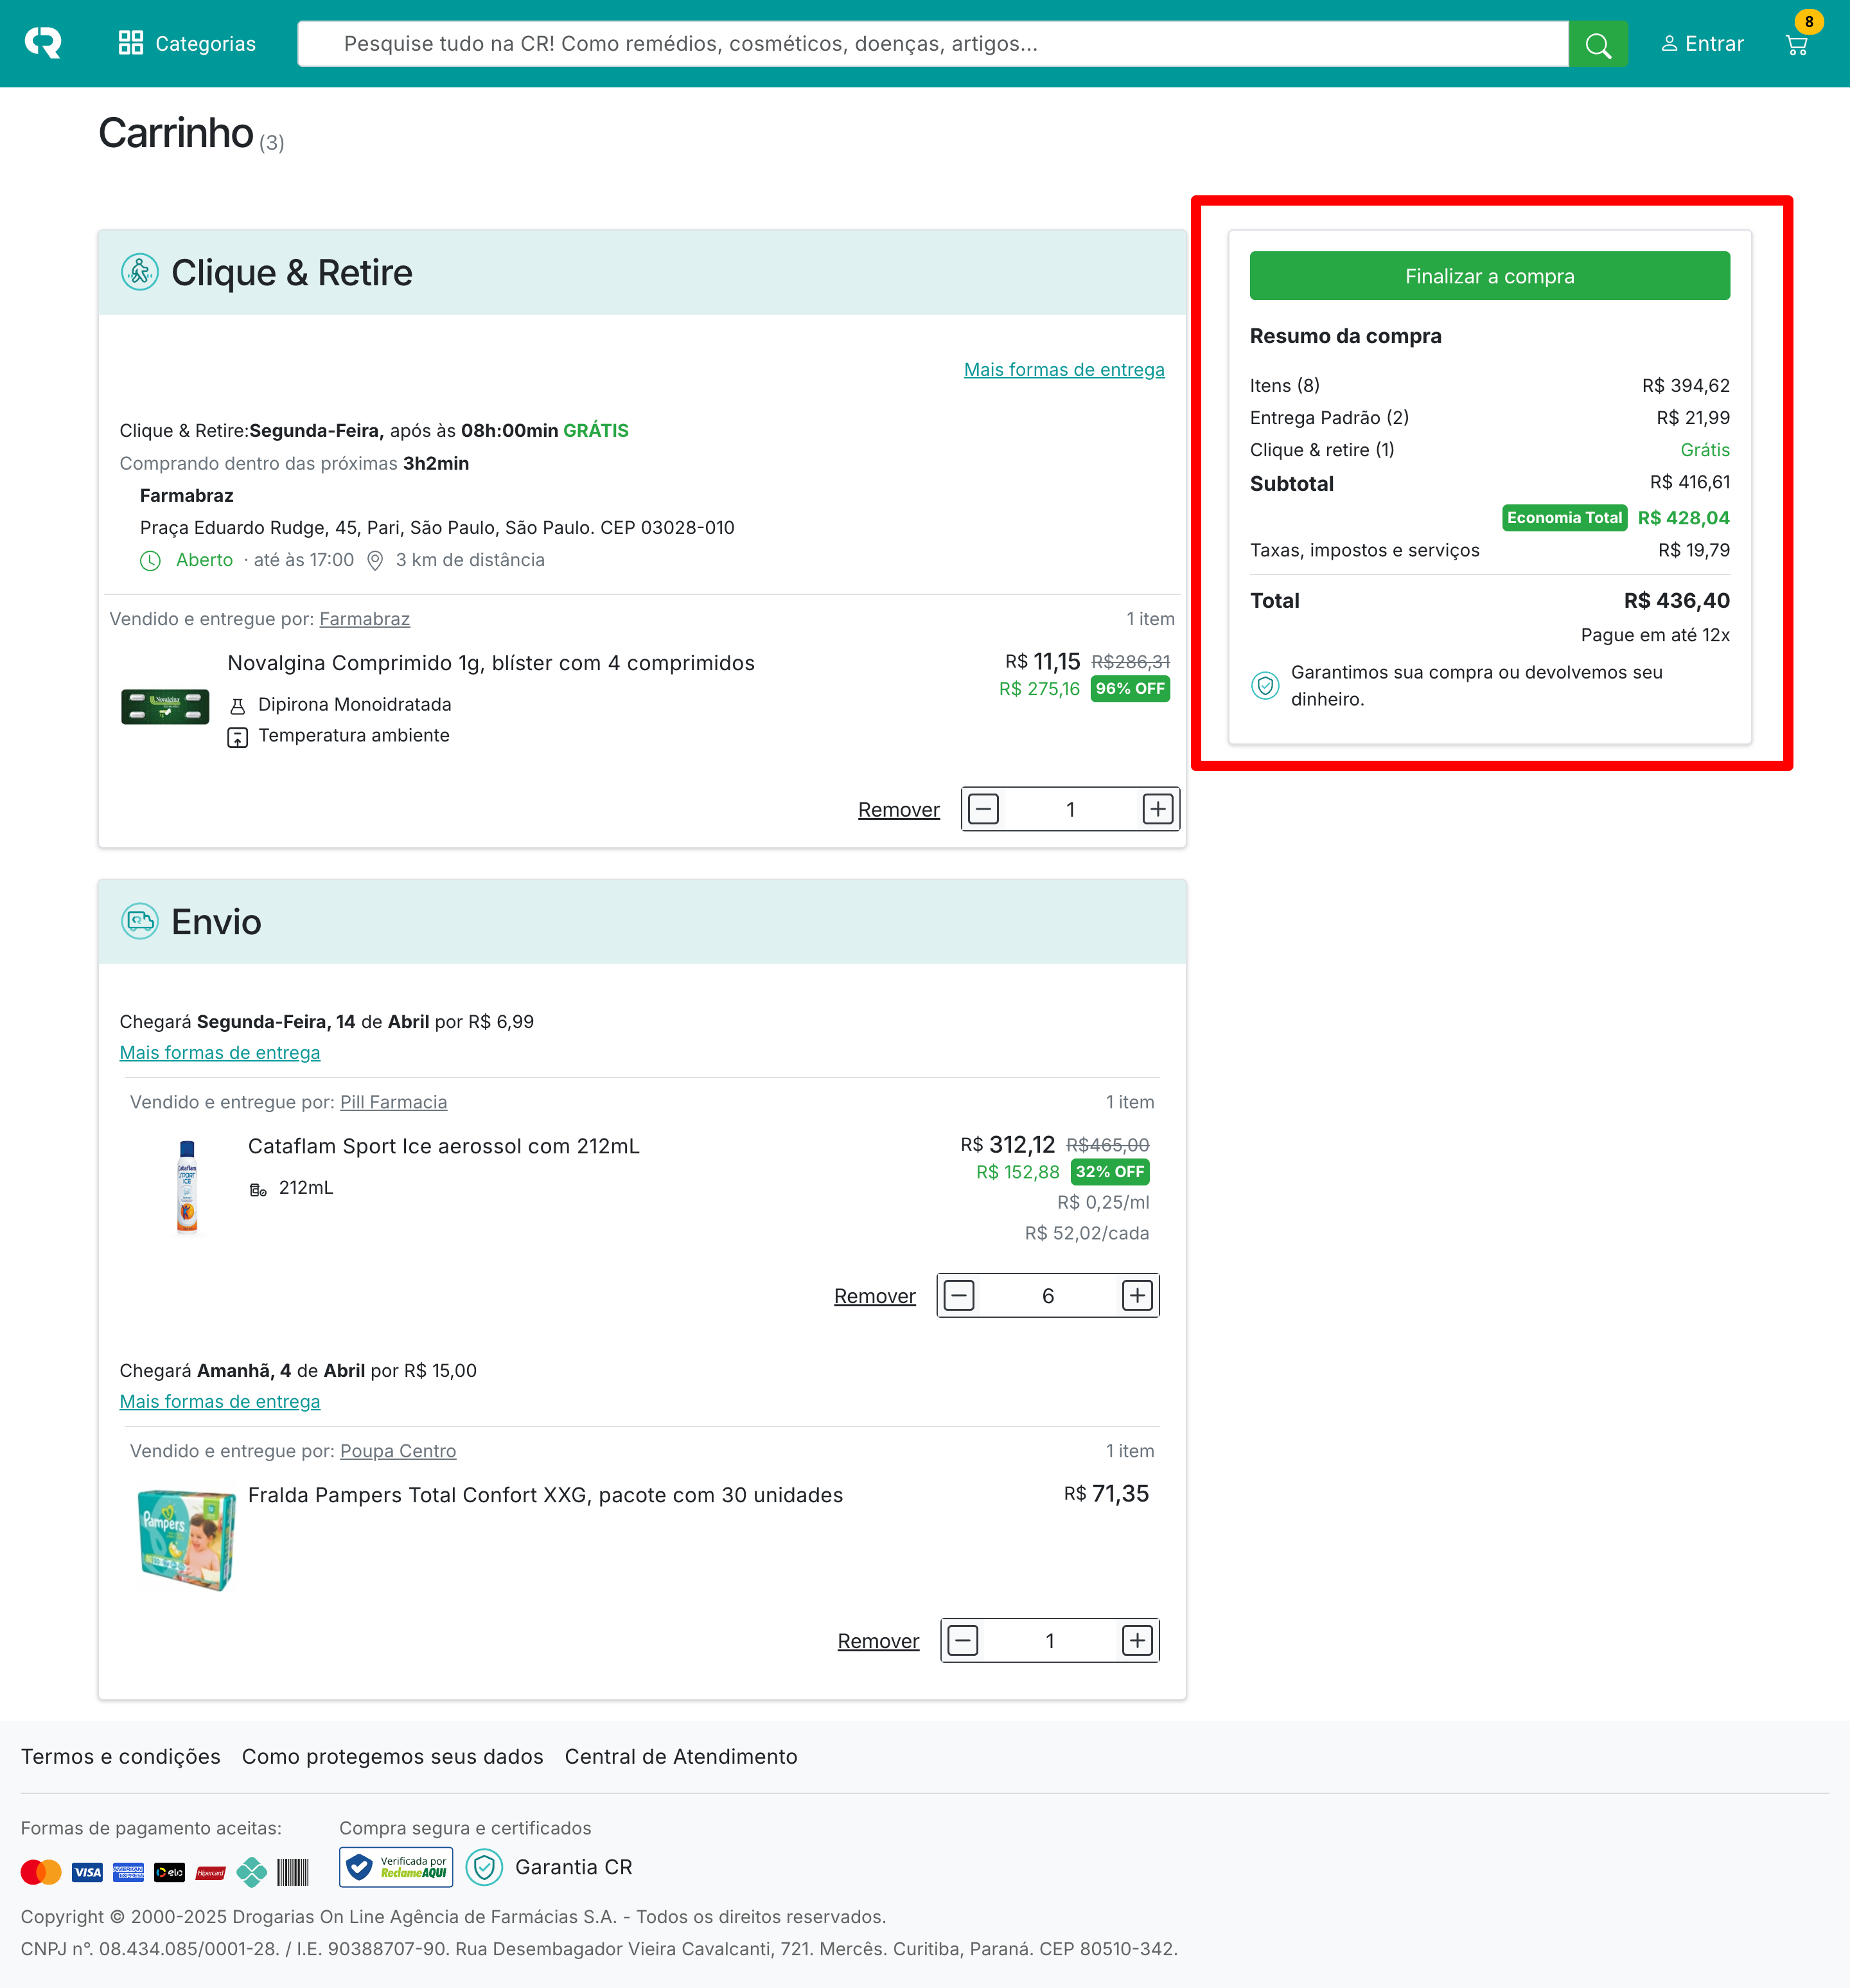The width and height of the screenshot is (1850, 1988).
Task: Decrease Pampers quantity with minus button
Action: tap(962, 1640)
